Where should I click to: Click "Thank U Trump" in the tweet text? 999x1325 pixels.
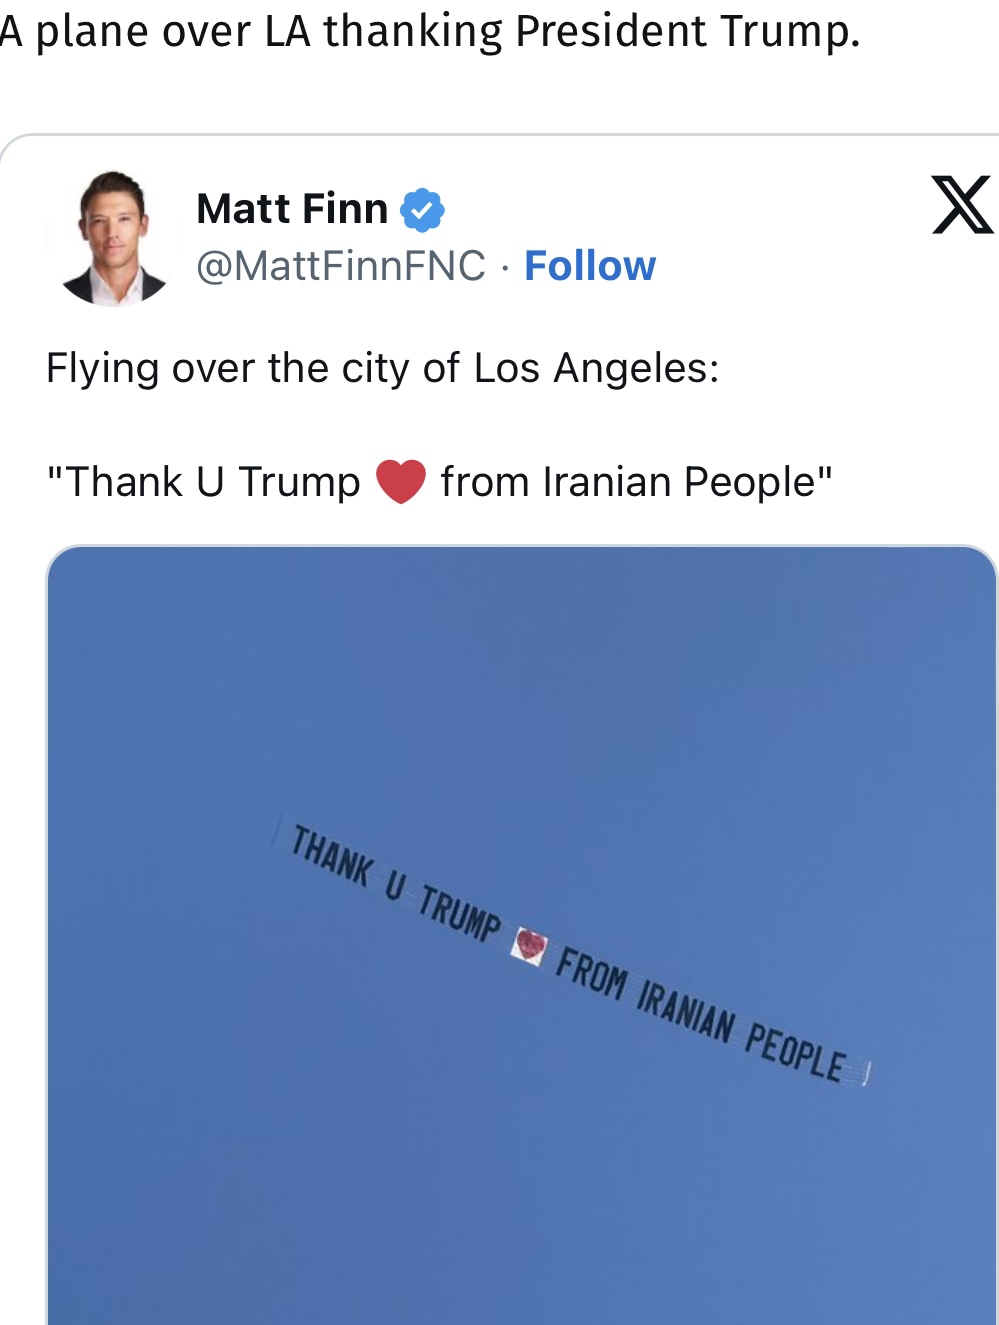pos(206,482)
